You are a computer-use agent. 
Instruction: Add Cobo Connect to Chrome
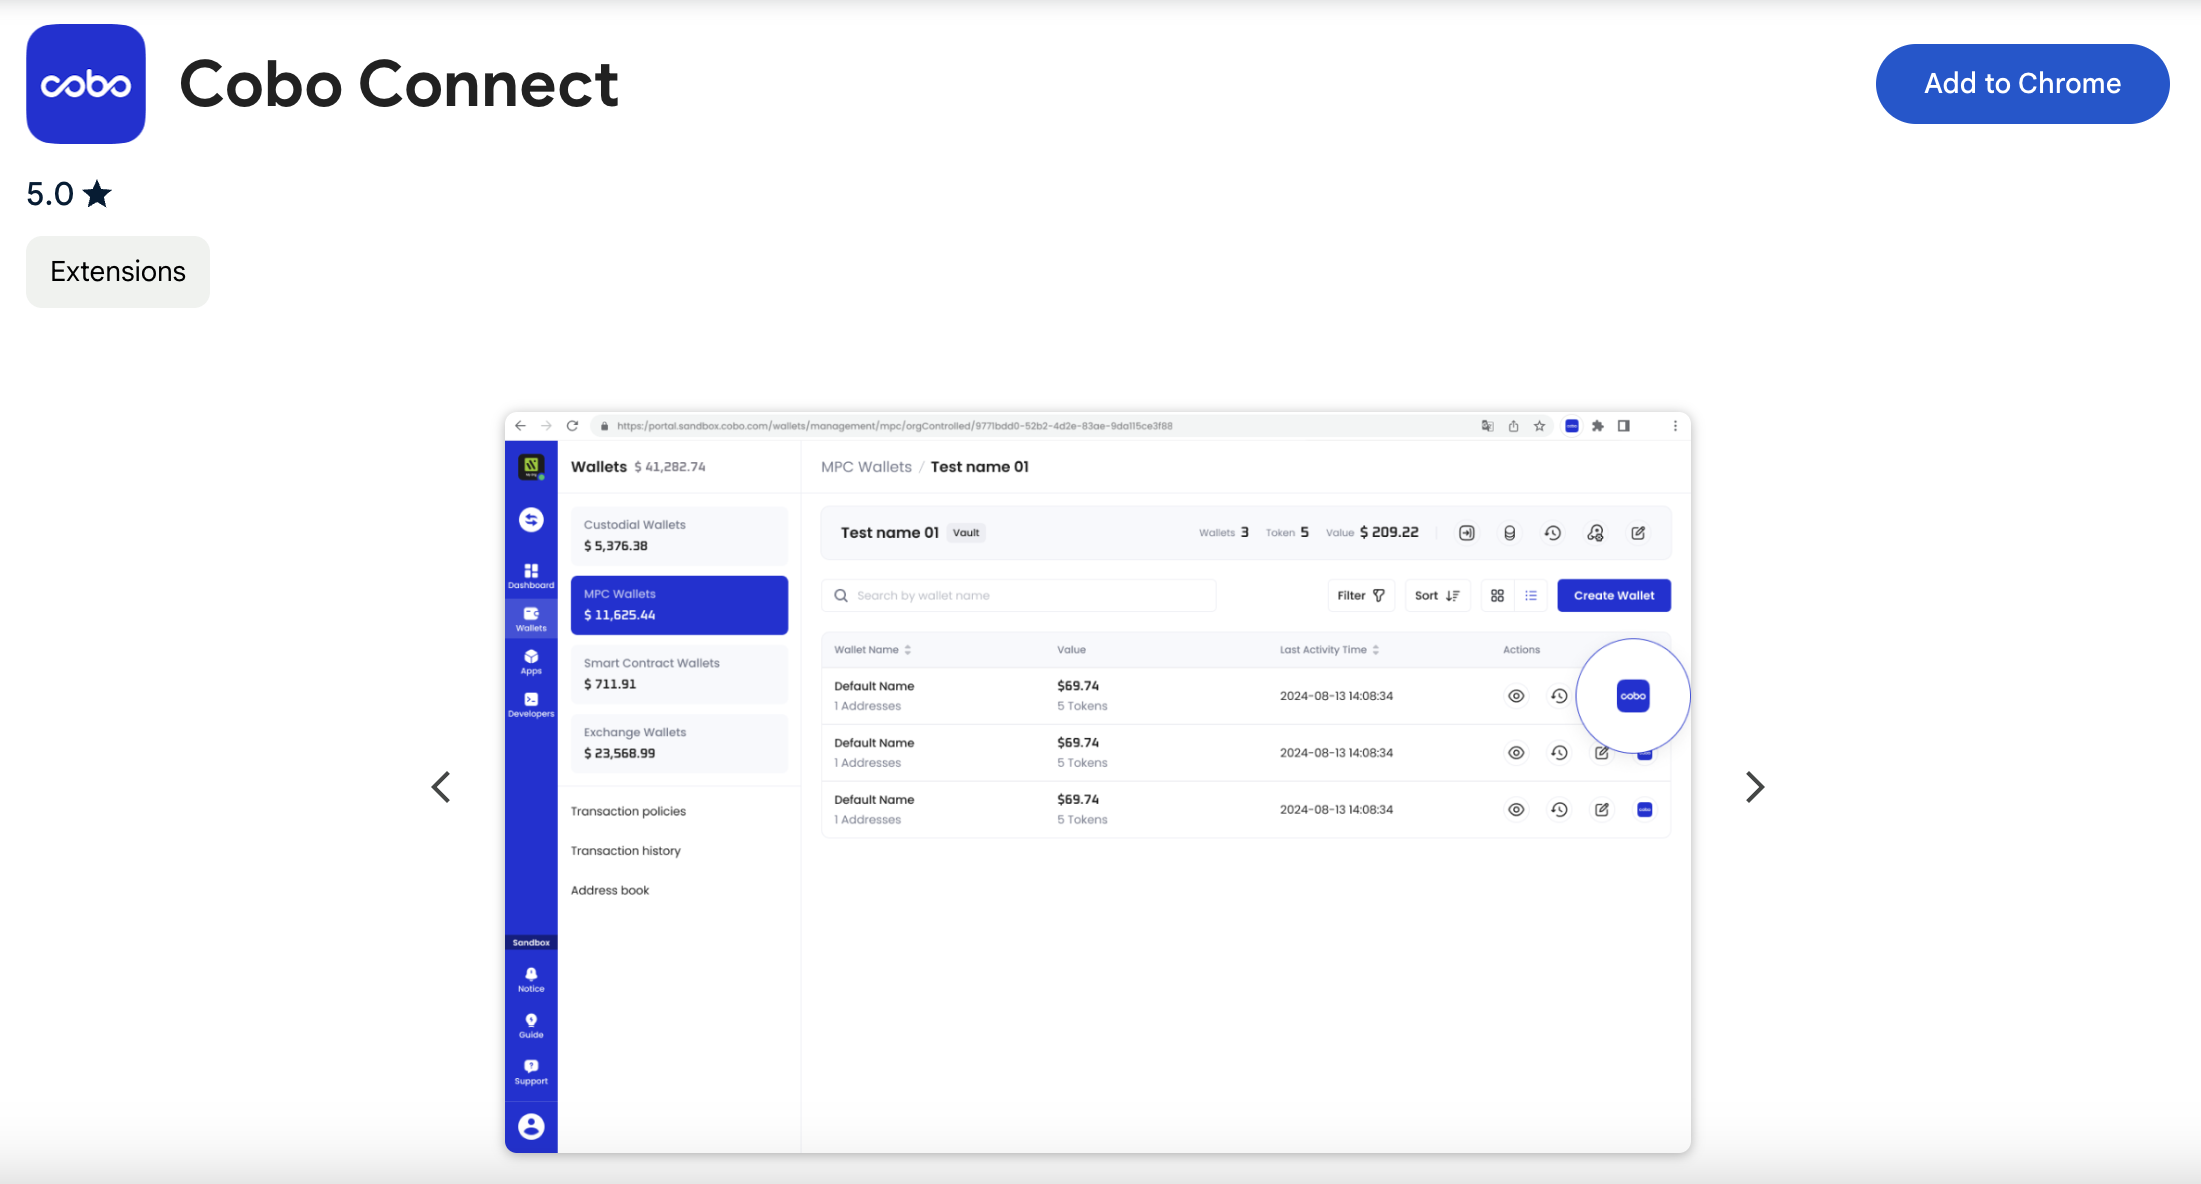click(x=2022, y=84)
